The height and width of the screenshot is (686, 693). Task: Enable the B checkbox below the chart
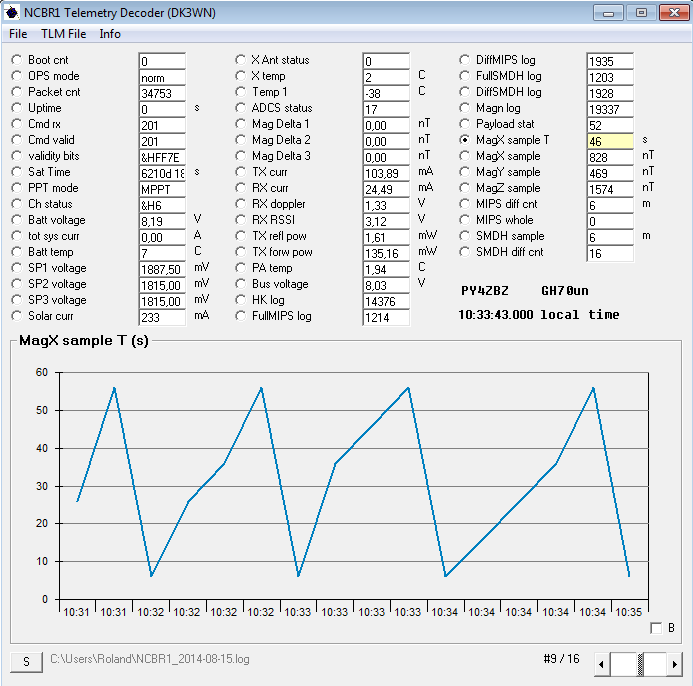coord(656,628)
